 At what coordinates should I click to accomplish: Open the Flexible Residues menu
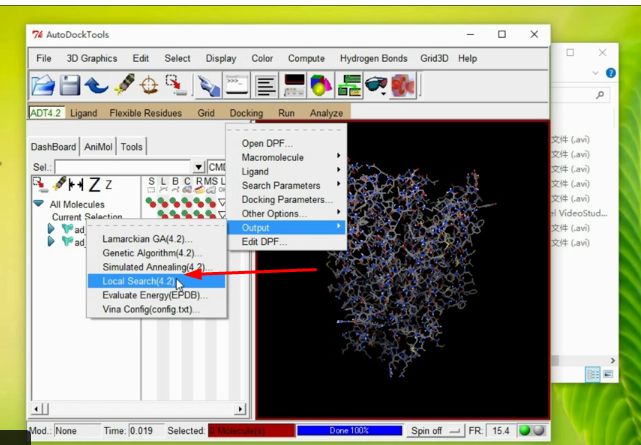coord(146,113)
